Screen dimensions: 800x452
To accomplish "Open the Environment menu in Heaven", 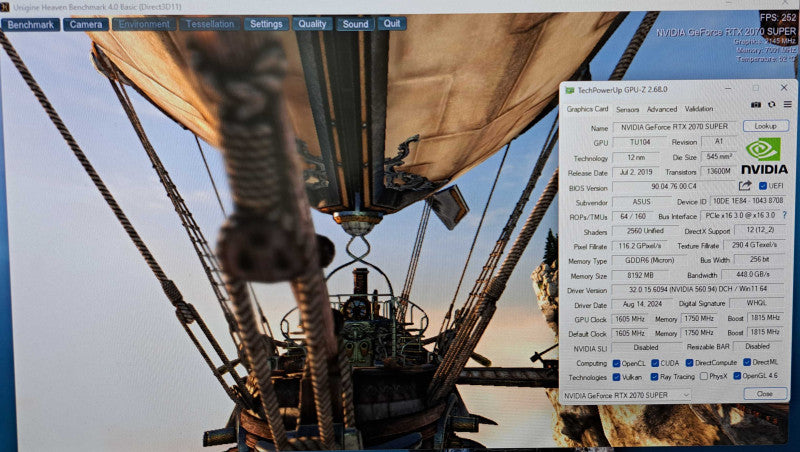I will (x=144, y=24).
